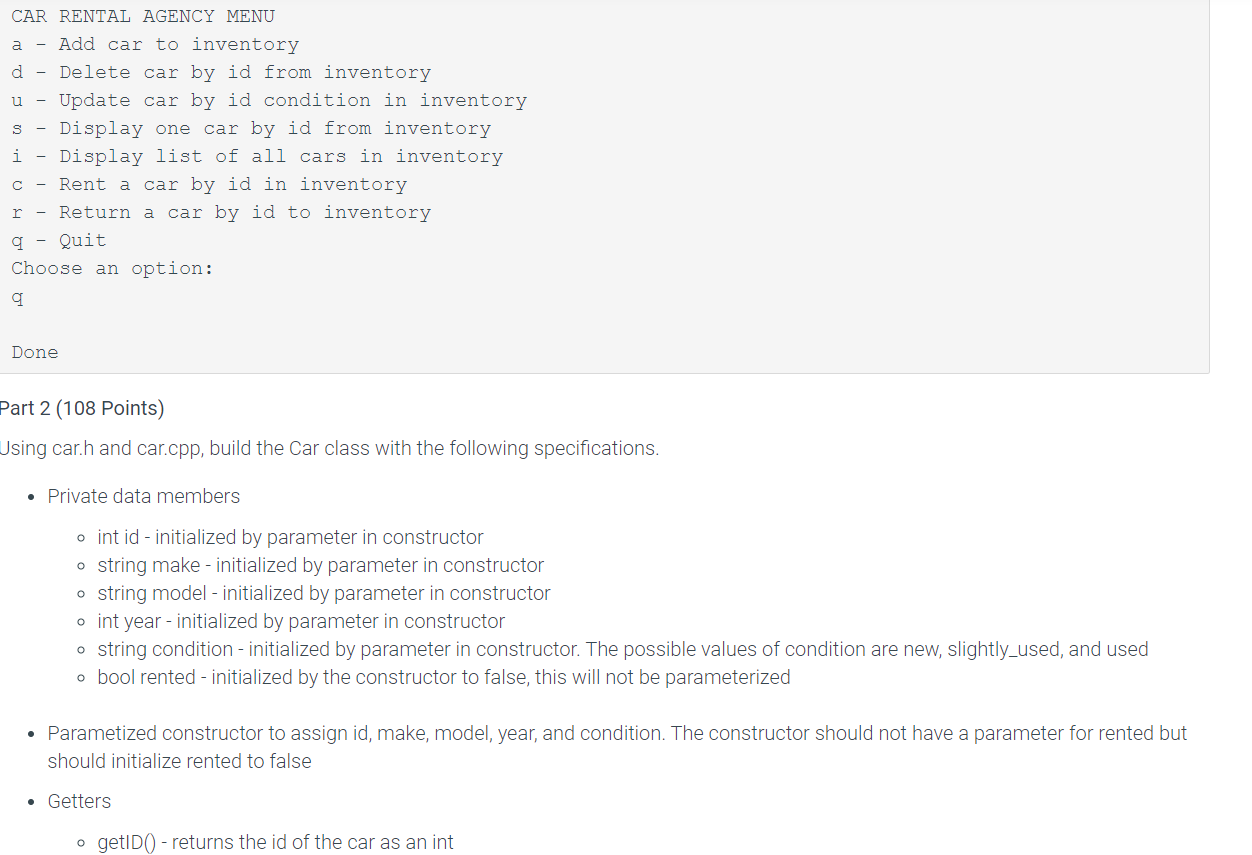
Task: Click the 'c - Rent a car by id' line
Action: click(209, 184)
